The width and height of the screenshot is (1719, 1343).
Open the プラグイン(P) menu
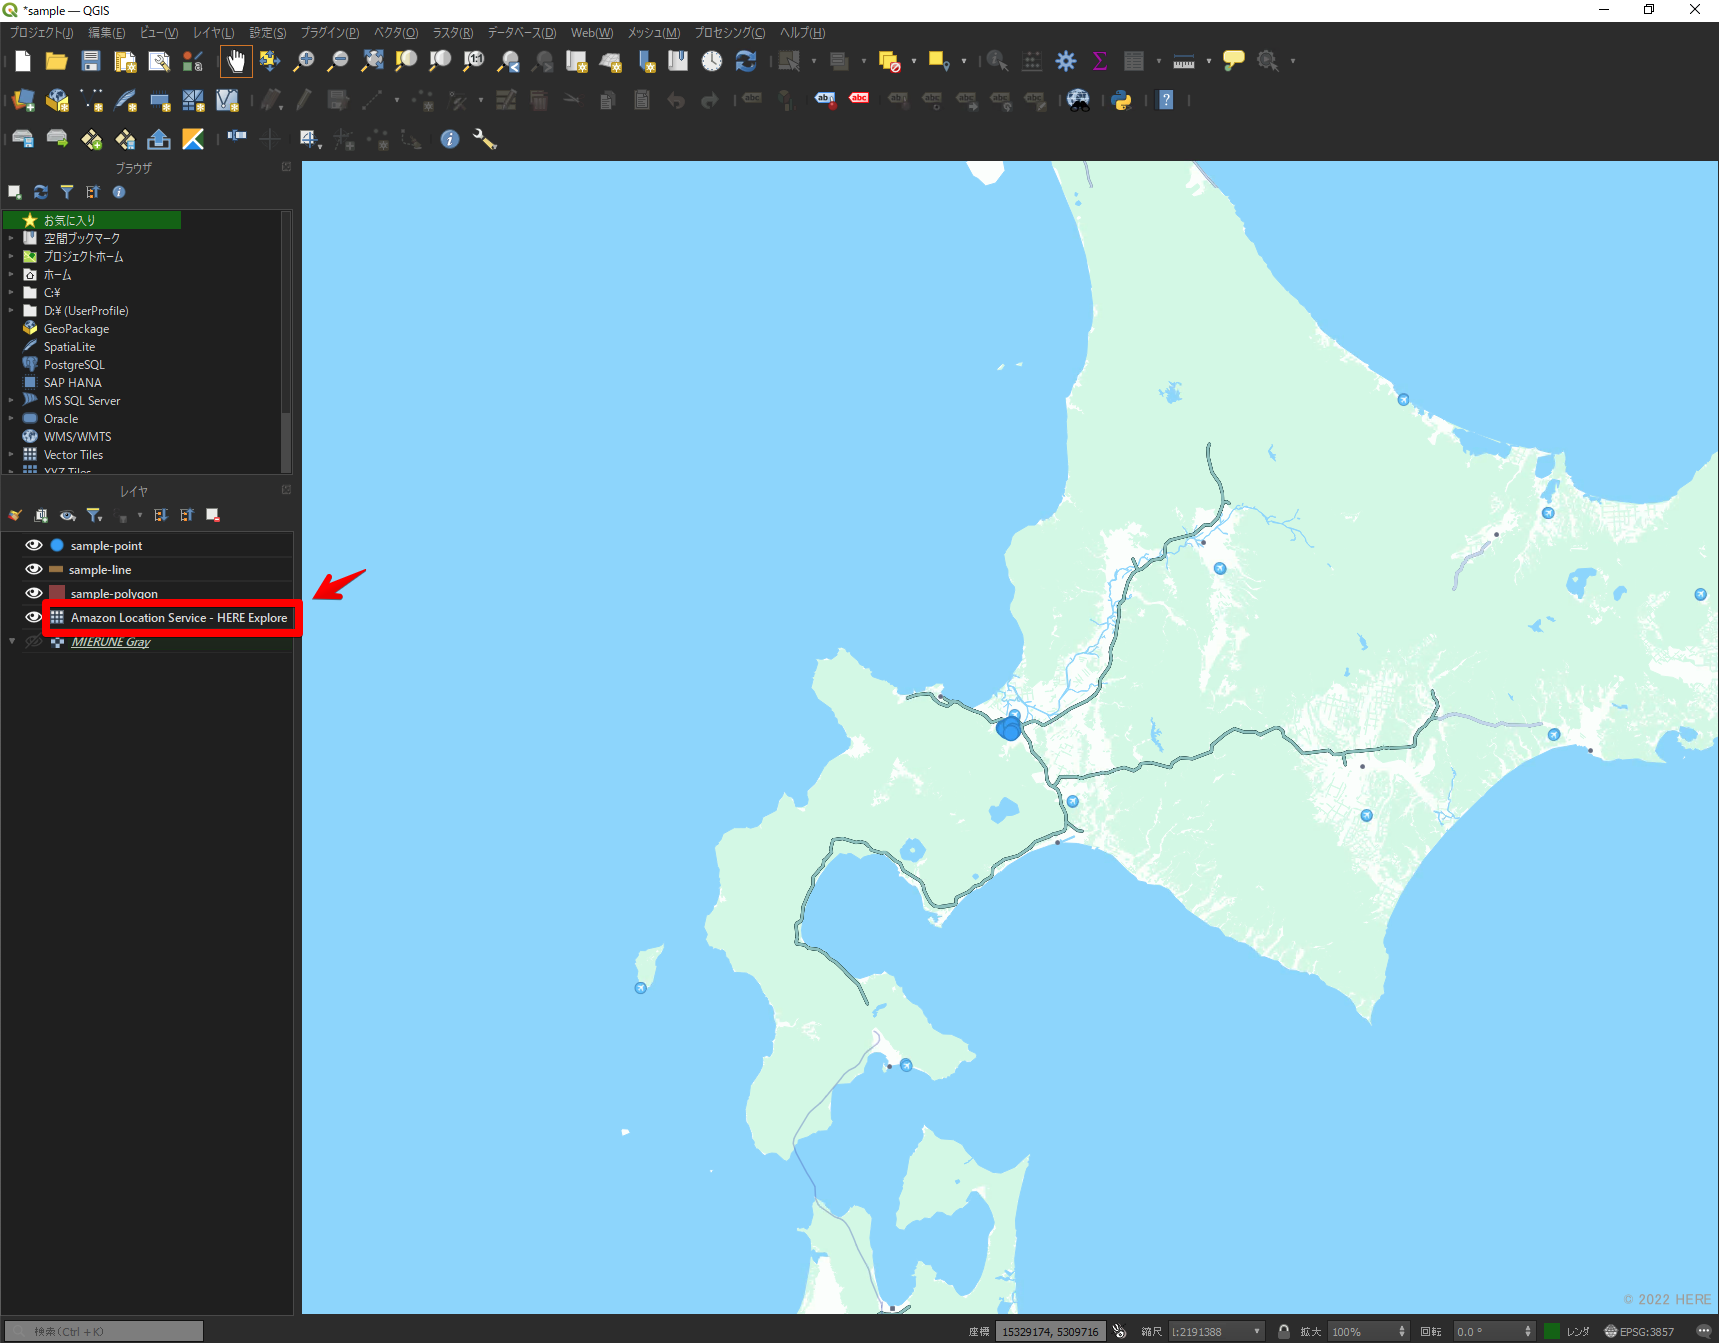pyautogui.click(x=330, y=33)
